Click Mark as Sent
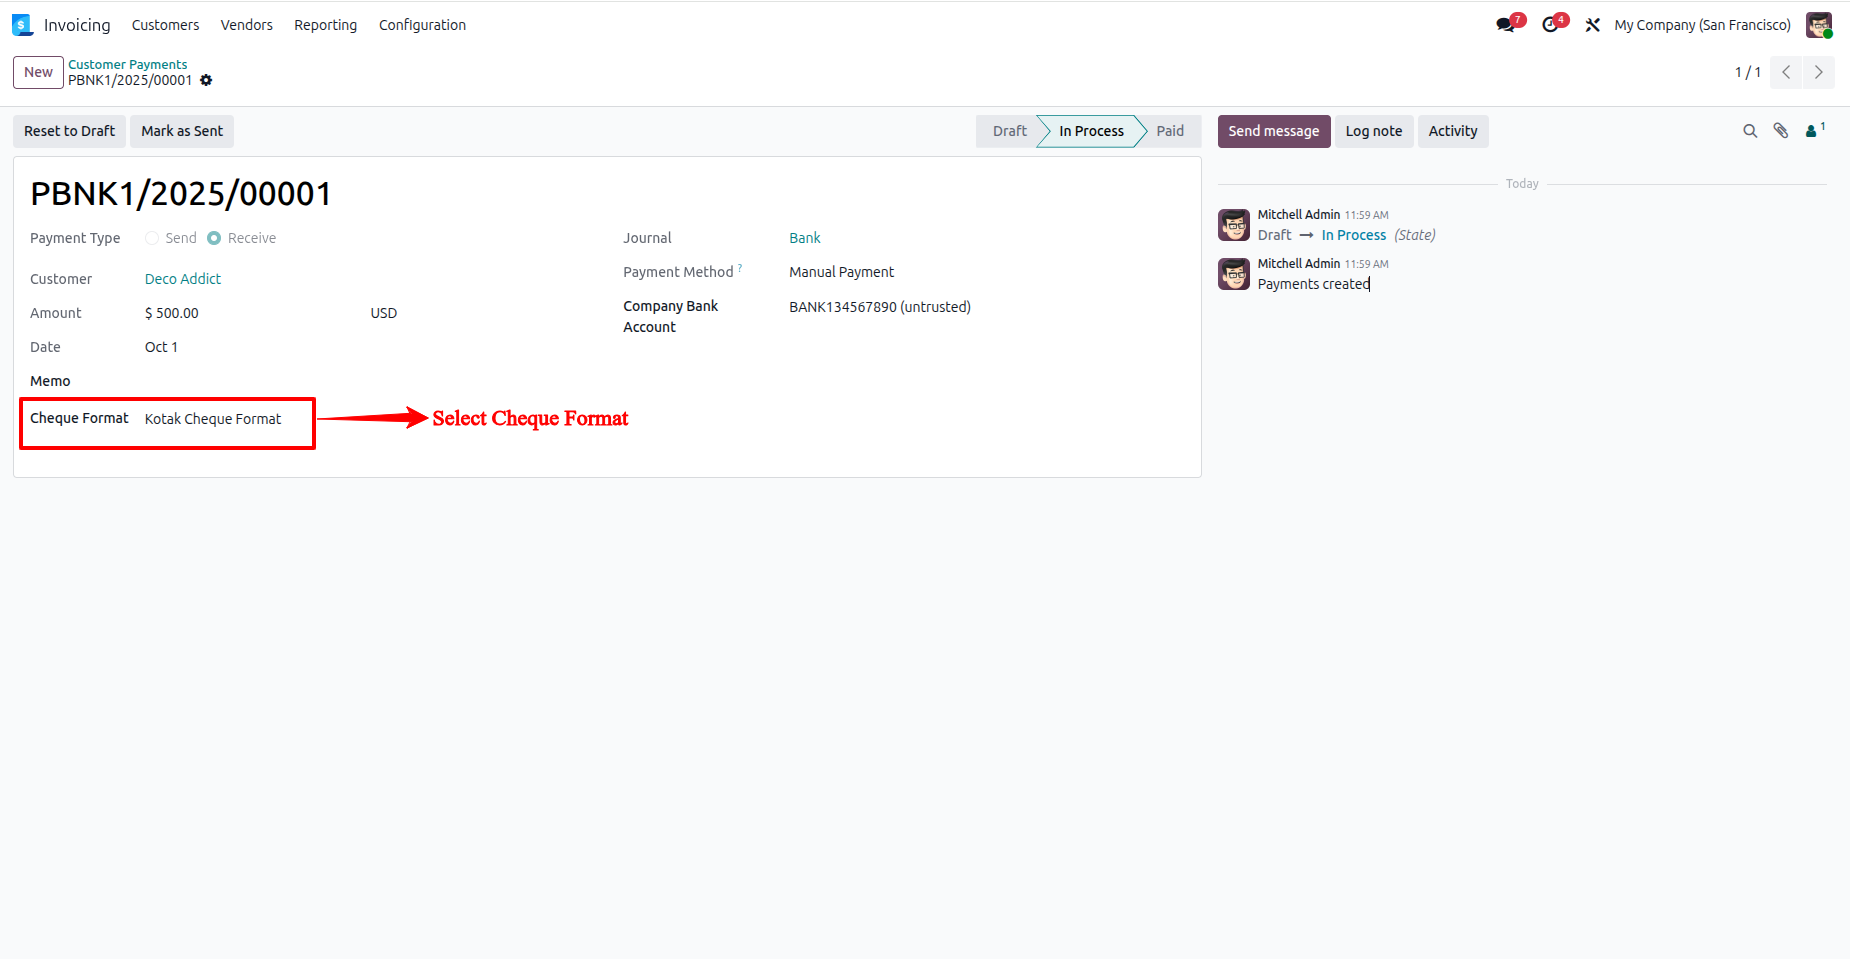 [182, 131]
